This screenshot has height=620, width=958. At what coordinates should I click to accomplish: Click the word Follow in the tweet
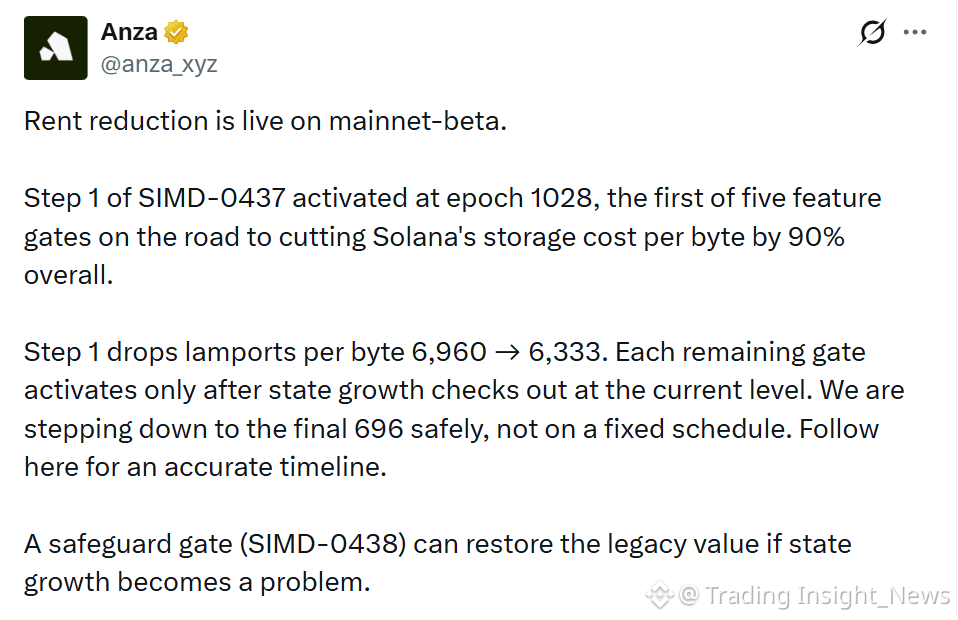tap(839, 429)
